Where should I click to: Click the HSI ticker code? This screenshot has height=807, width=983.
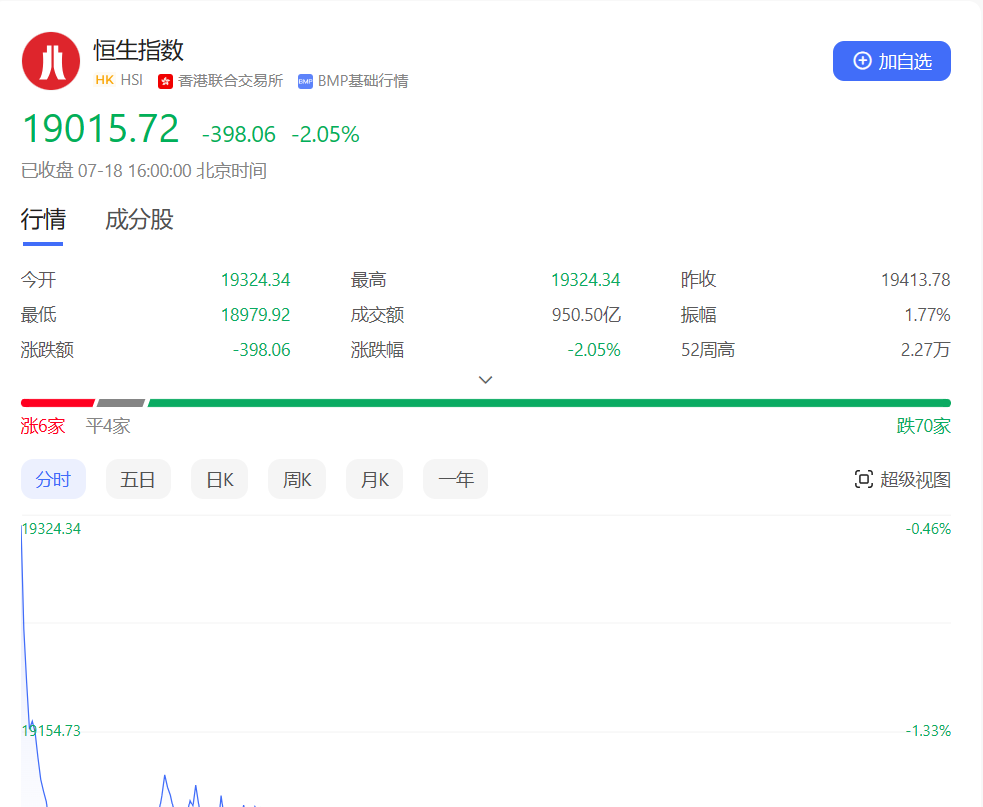pyautogui.click(x=132, y=80)
